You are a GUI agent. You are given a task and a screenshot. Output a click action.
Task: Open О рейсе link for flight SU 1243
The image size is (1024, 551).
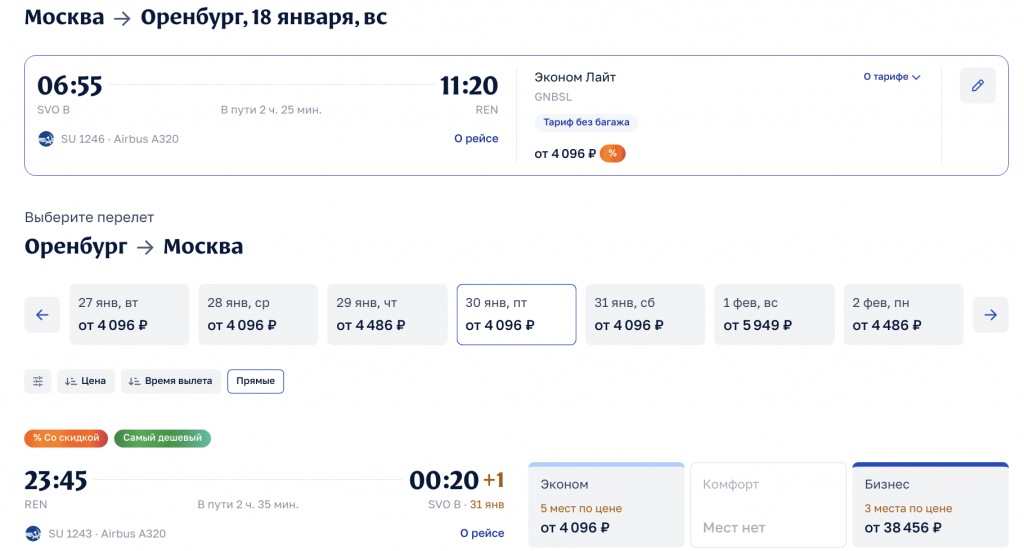[482, 534]
